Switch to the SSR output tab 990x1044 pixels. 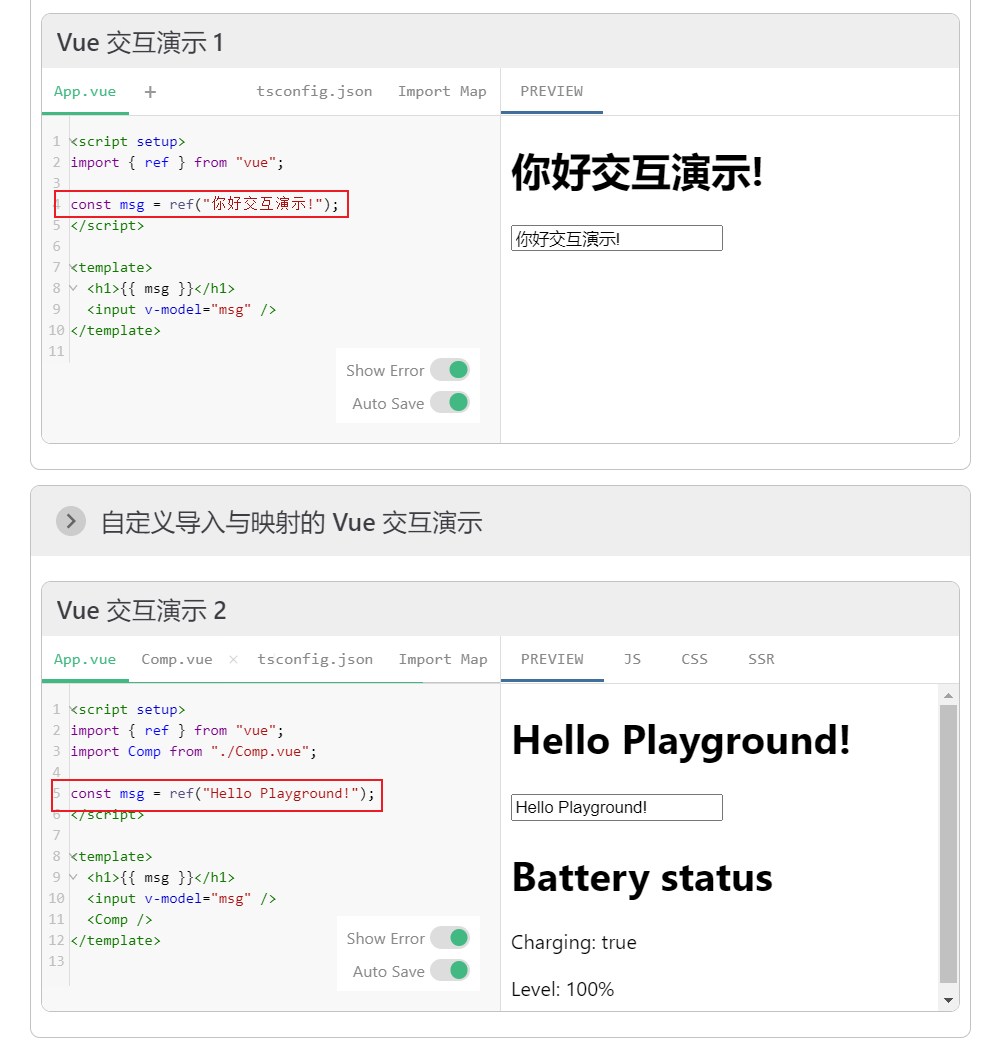(761, 659)
